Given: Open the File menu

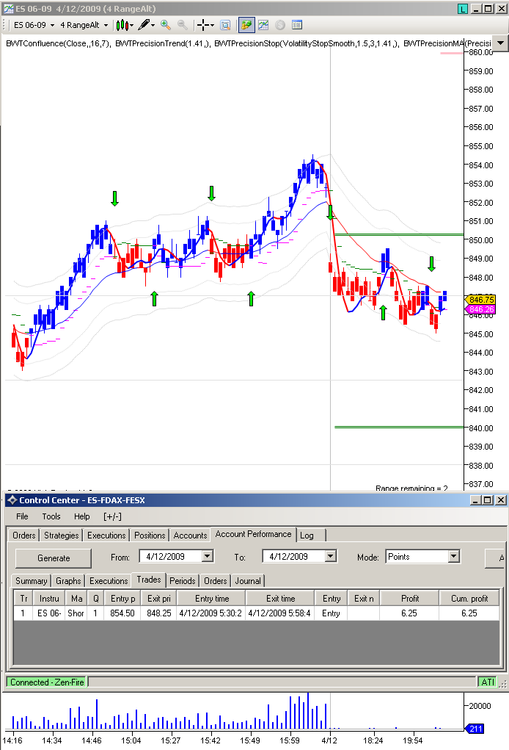Looking at the screenshot, I should [x=22, y=517].
